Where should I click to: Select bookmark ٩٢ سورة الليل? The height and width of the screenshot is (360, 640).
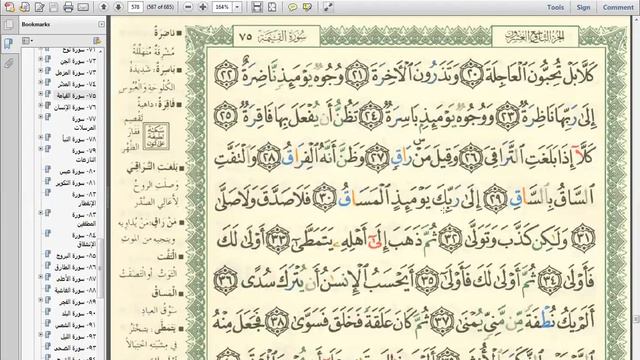click(x=78, y=337)
